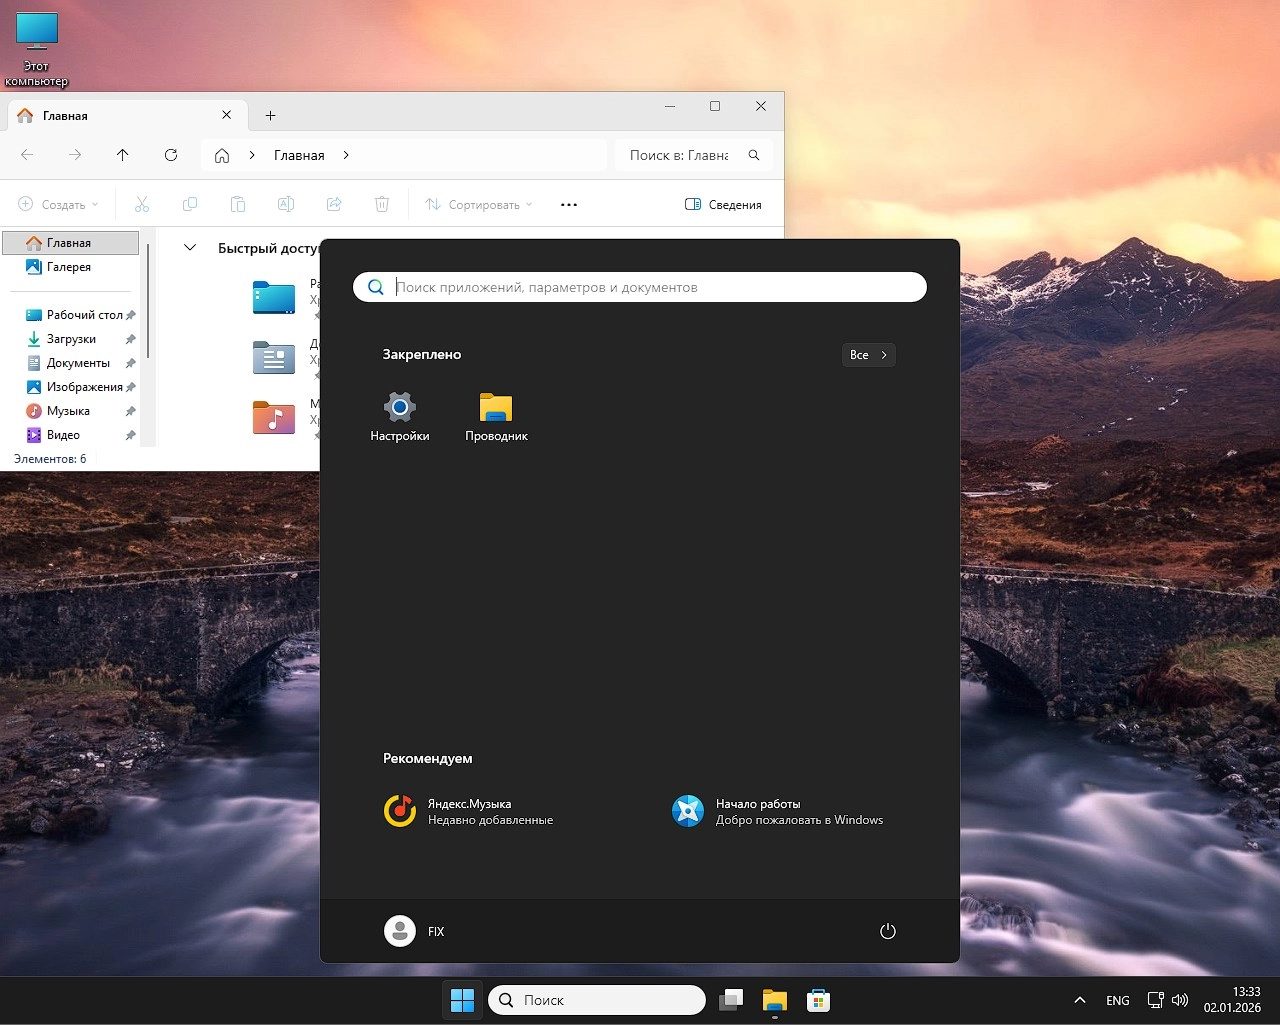Click the volume icon in the system tray
Viewport: 1280px width, 1025px height.
(x=1180, y=999)
